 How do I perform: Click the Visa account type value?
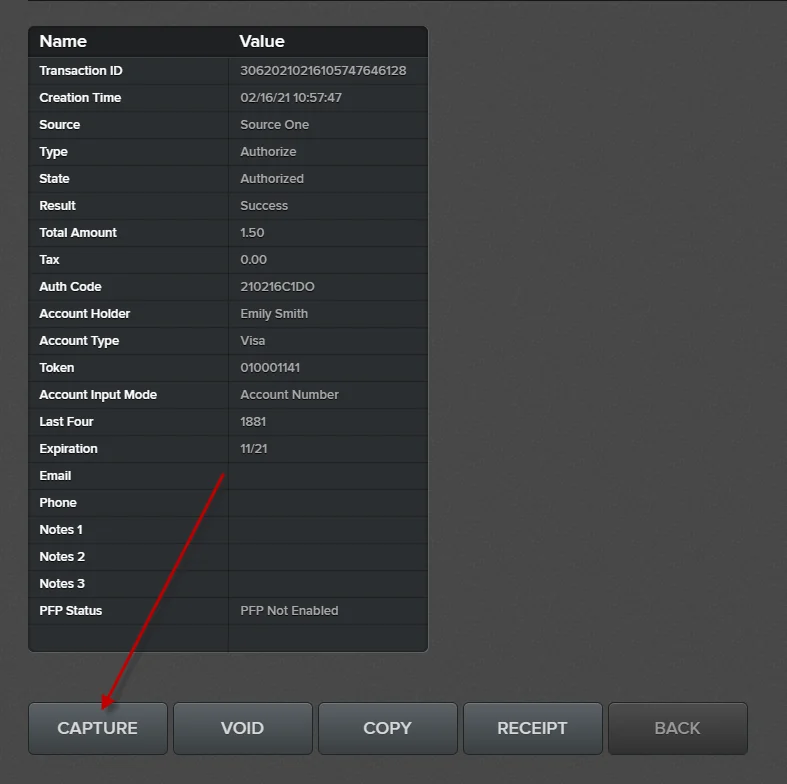(253, 341)
